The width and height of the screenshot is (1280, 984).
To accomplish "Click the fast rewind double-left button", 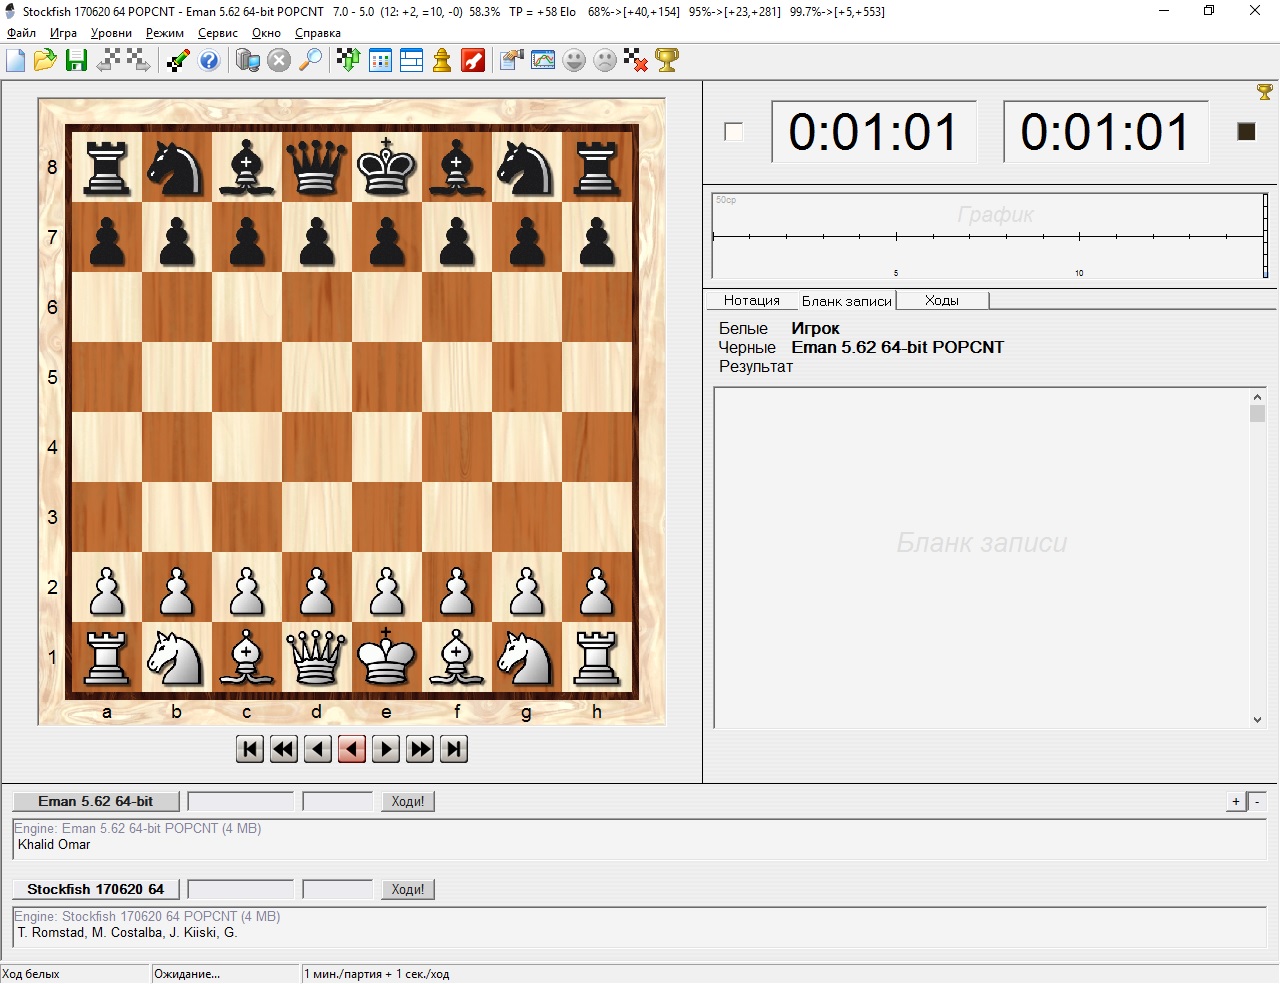I will click(284, 749).
